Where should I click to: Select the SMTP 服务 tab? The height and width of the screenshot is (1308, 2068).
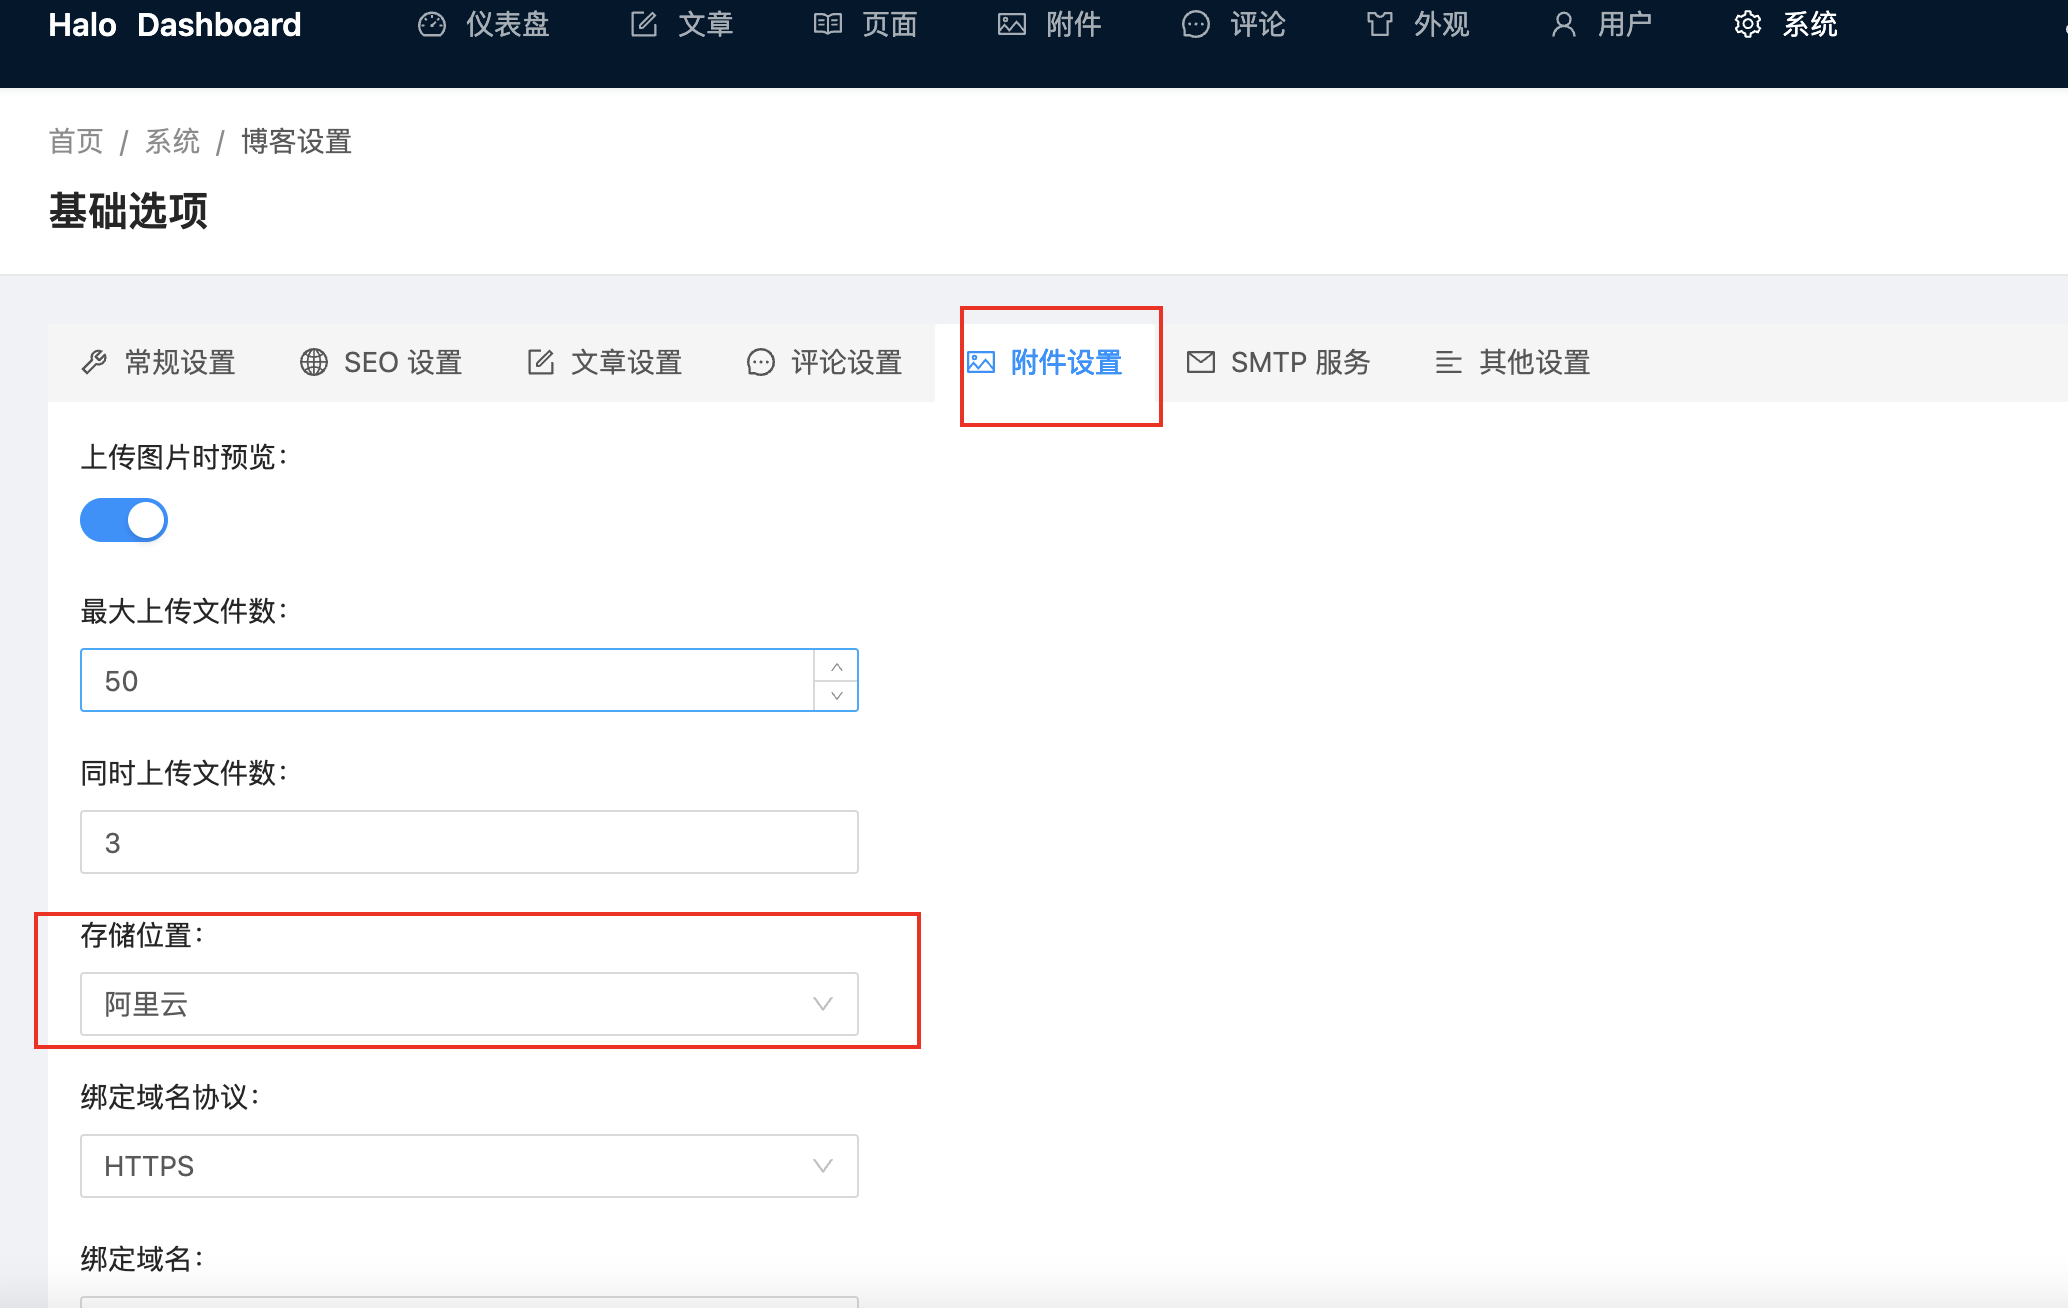pos(1278,362)
